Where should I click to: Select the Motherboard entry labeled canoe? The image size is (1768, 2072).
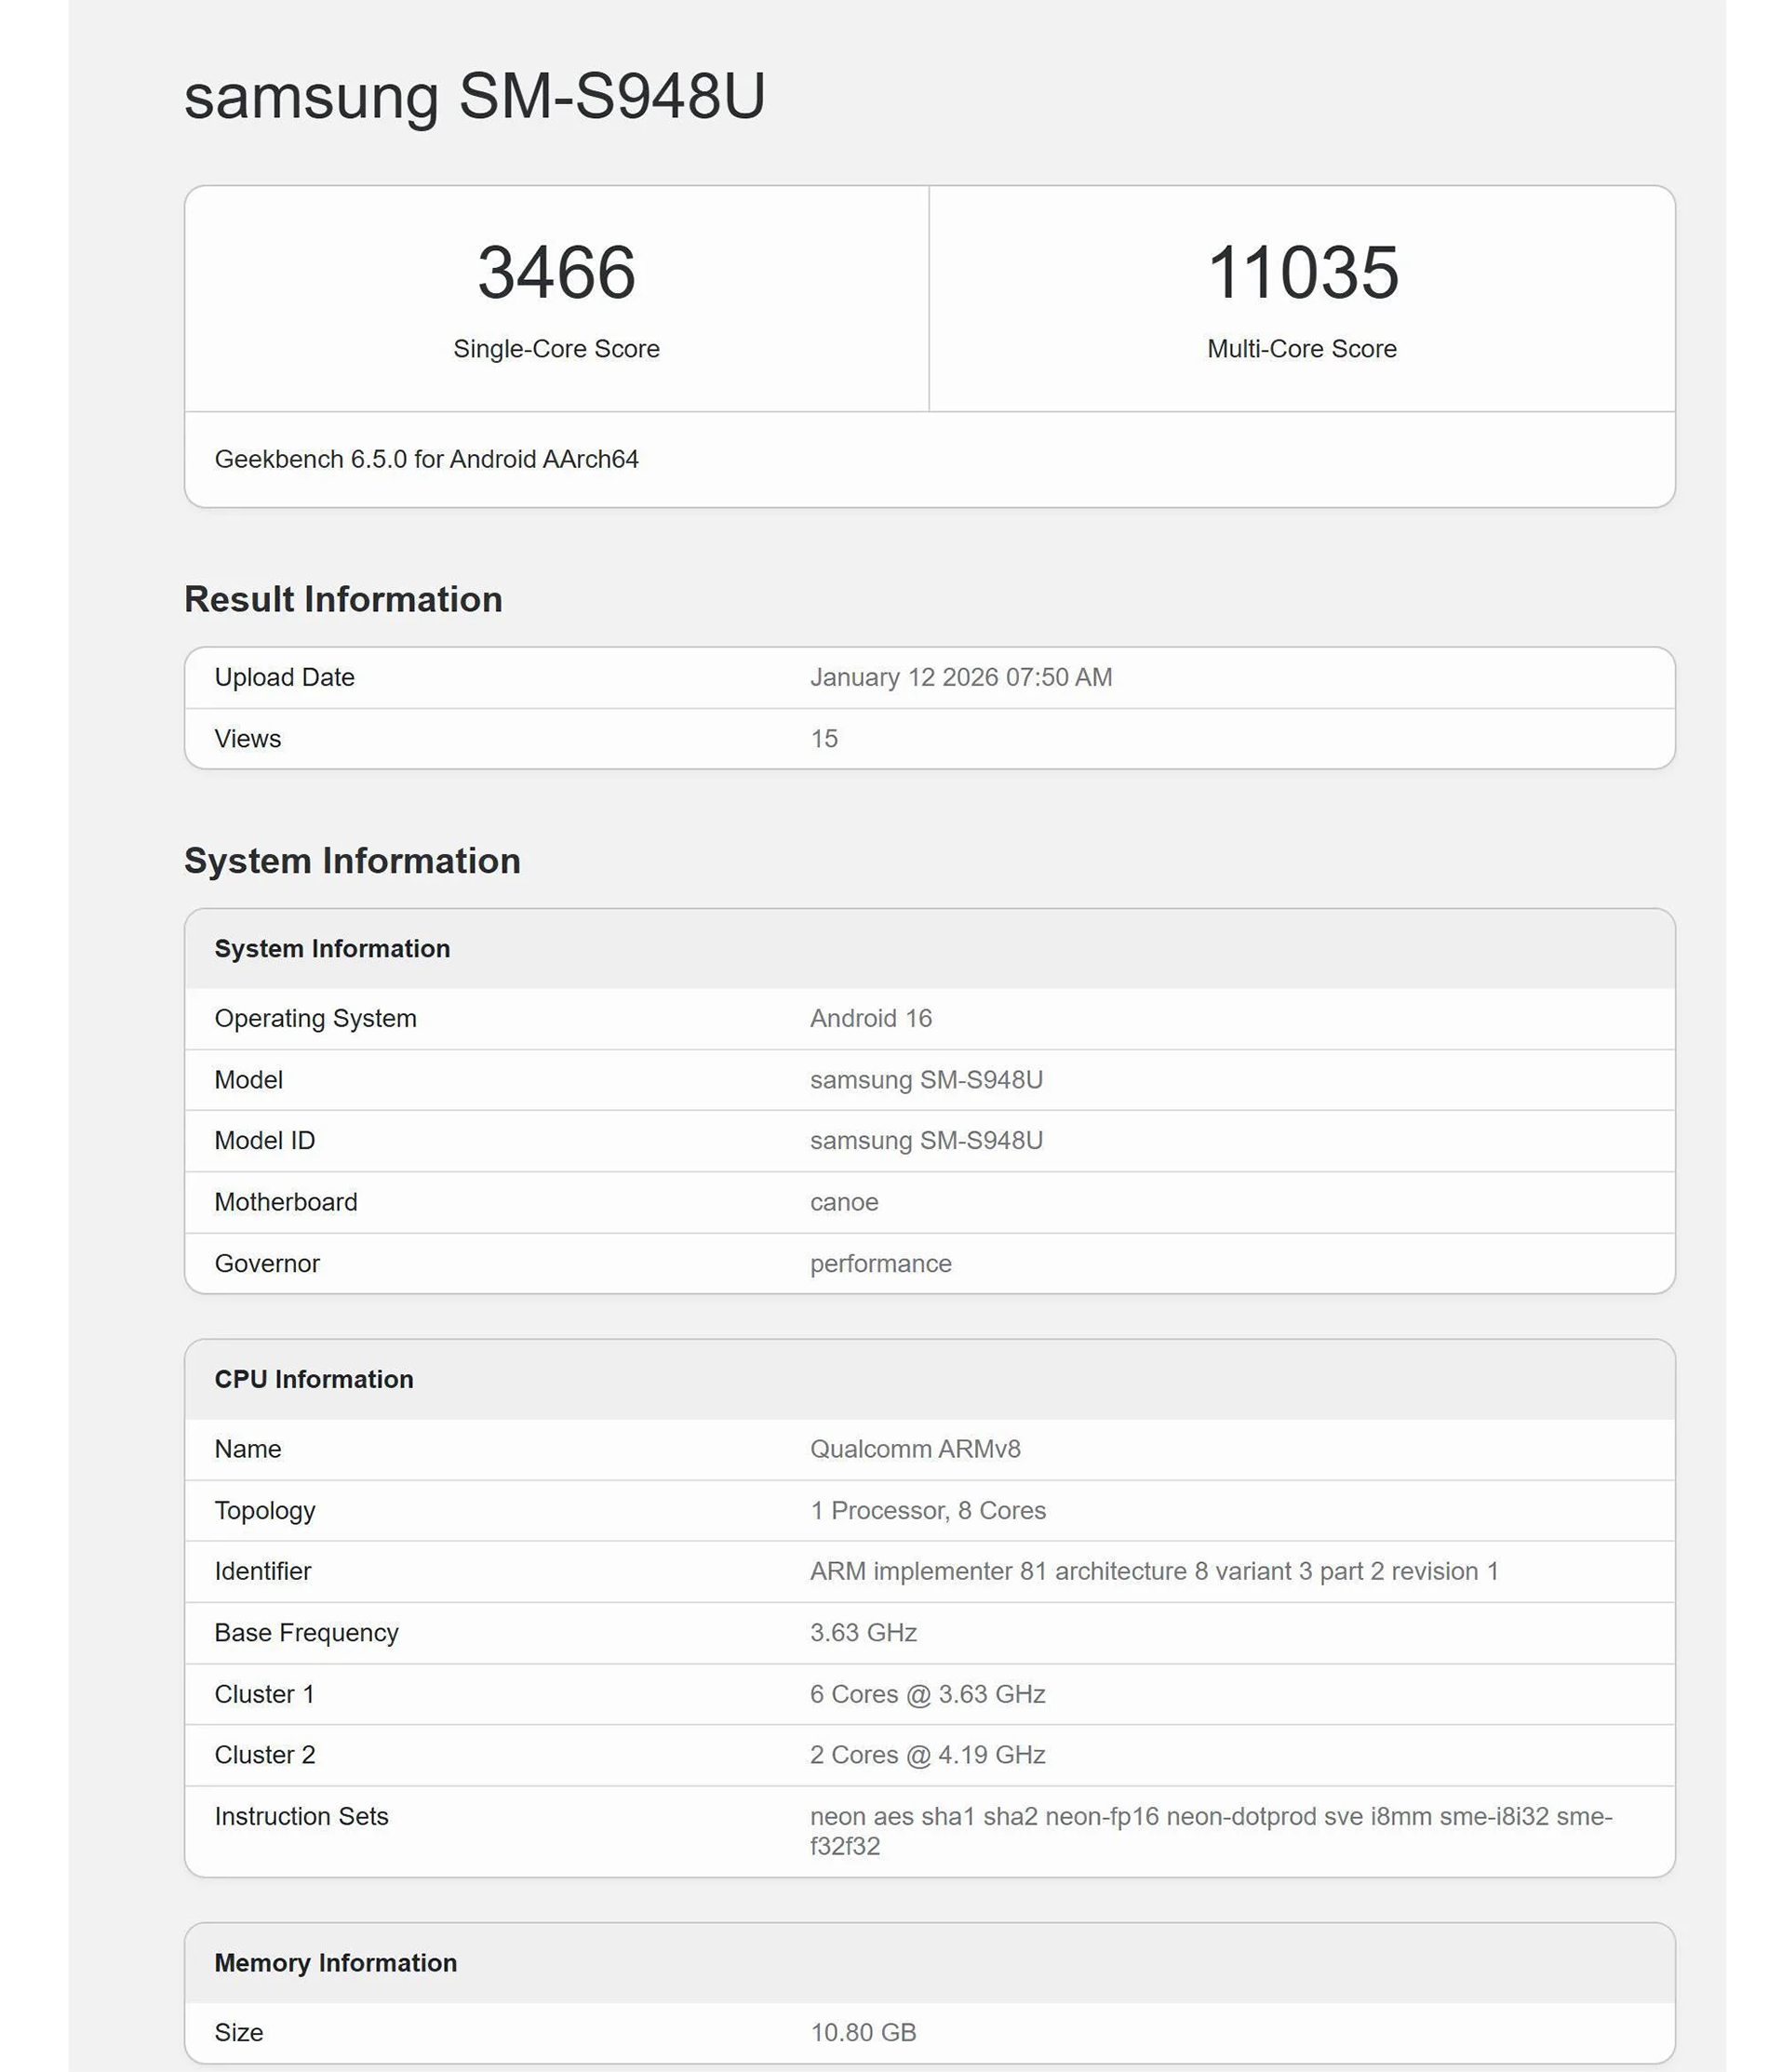tap(843, 1202)
